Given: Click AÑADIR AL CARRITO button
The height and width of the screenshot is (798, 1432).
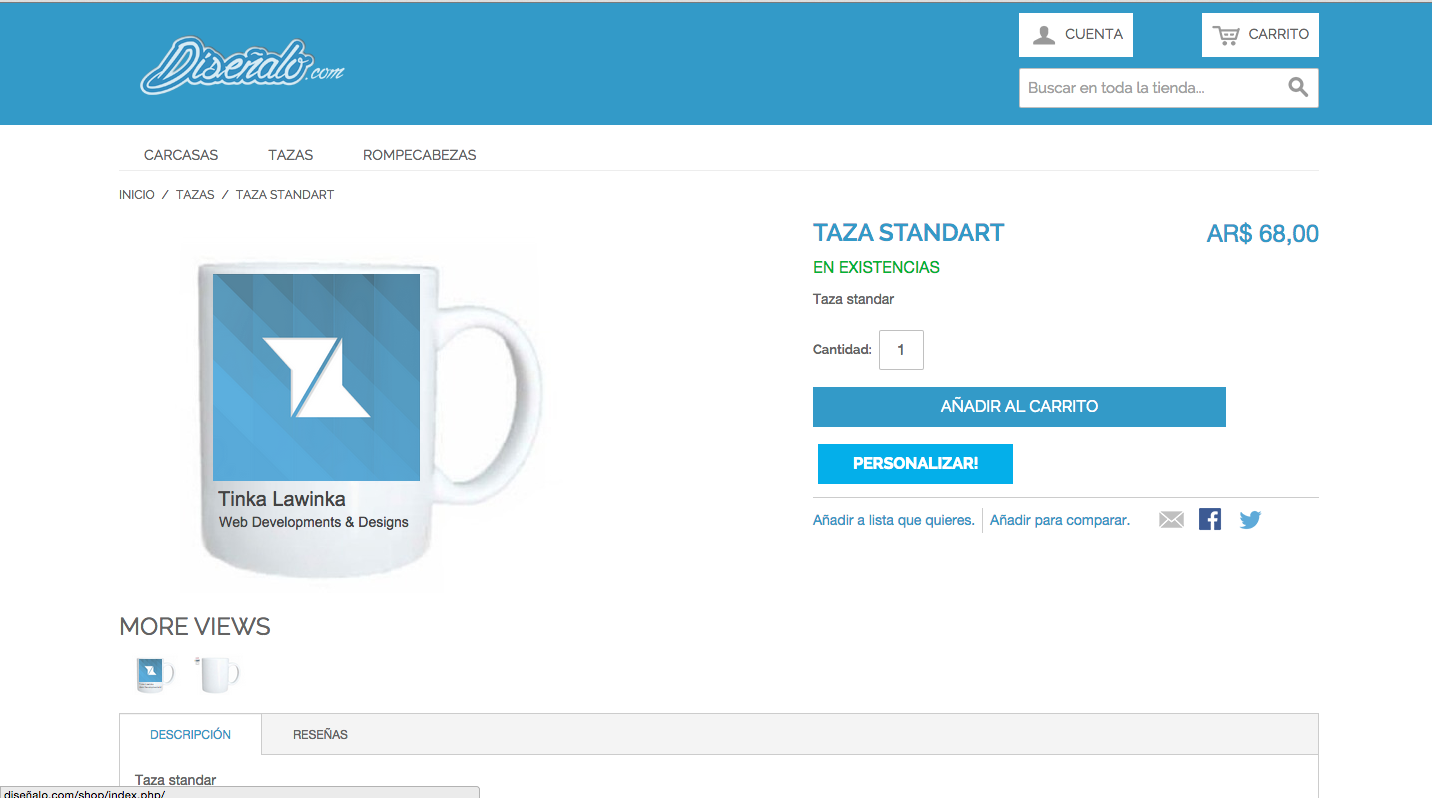Looking at the screenshot, I should pyautogui.click(x=1019, y=407).
